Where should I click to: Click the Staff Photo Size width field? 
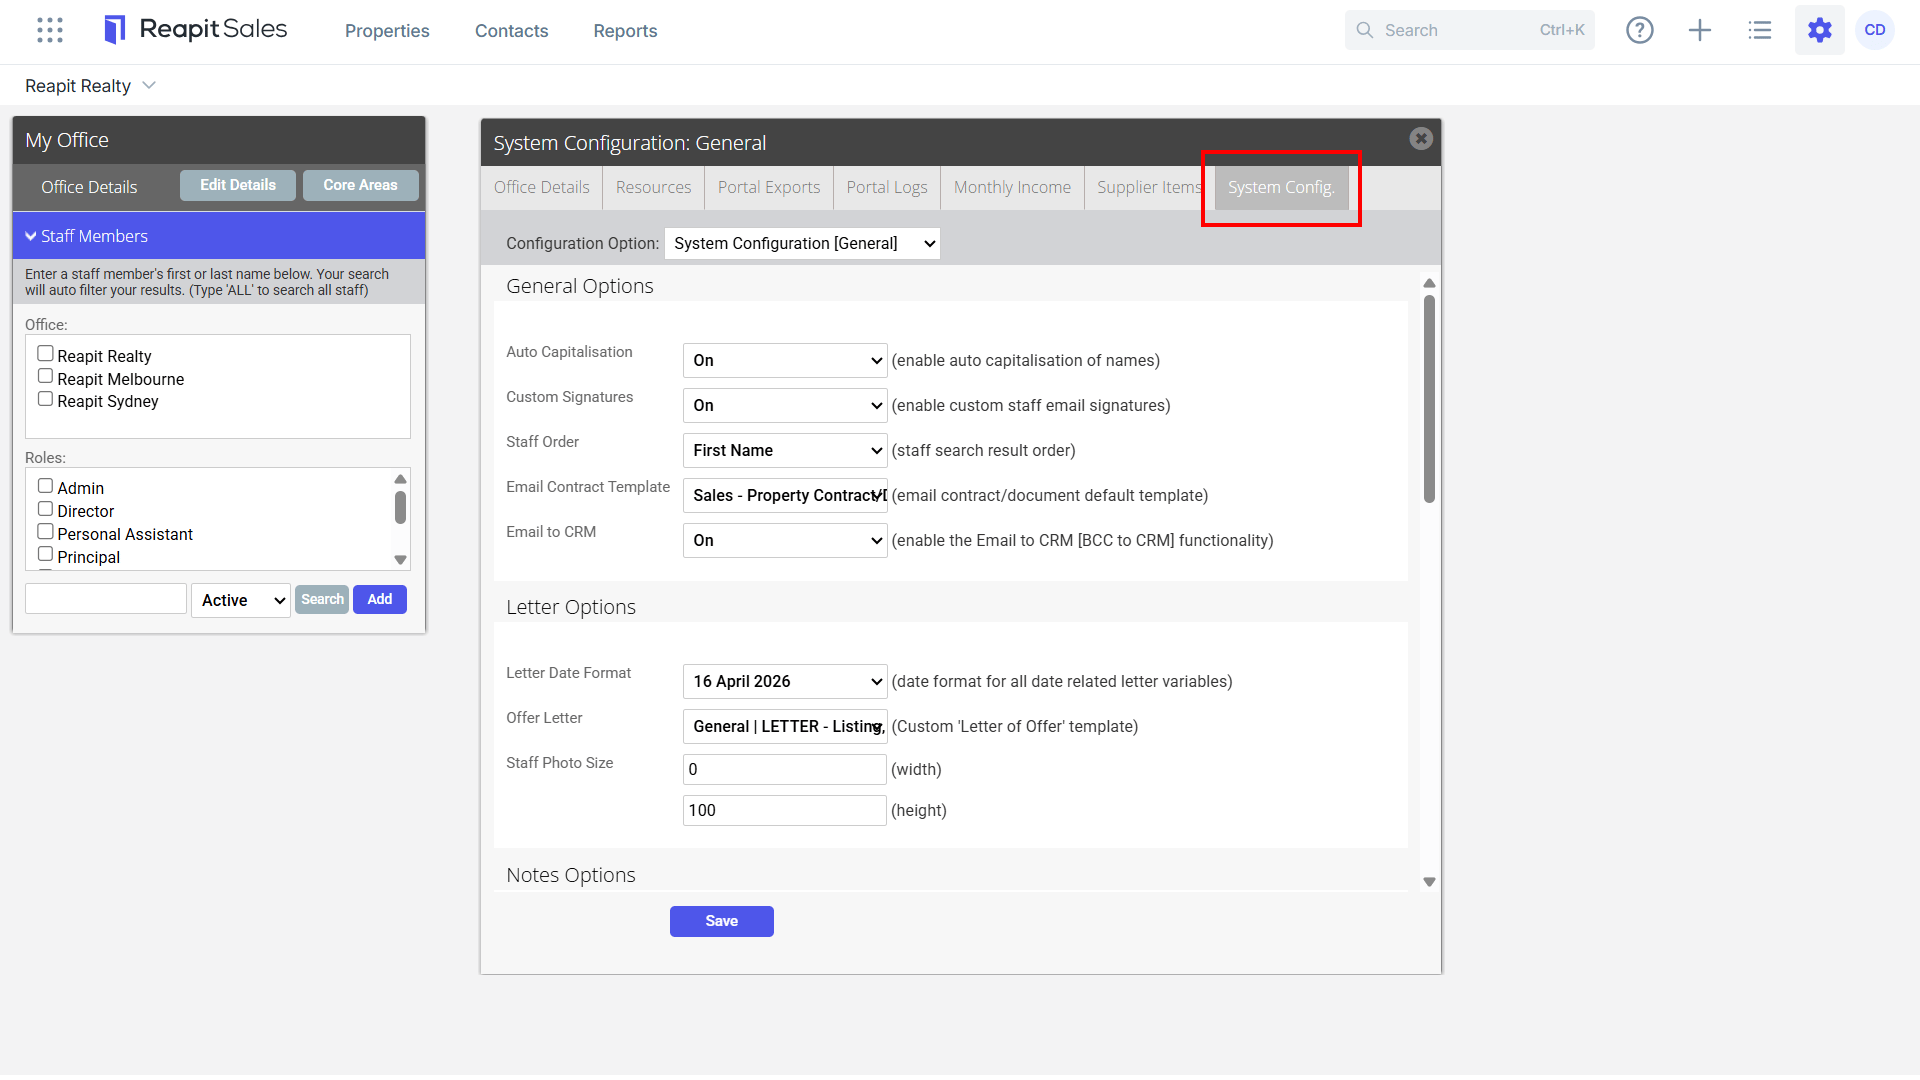pyautogui.click(x=785, y=769)
